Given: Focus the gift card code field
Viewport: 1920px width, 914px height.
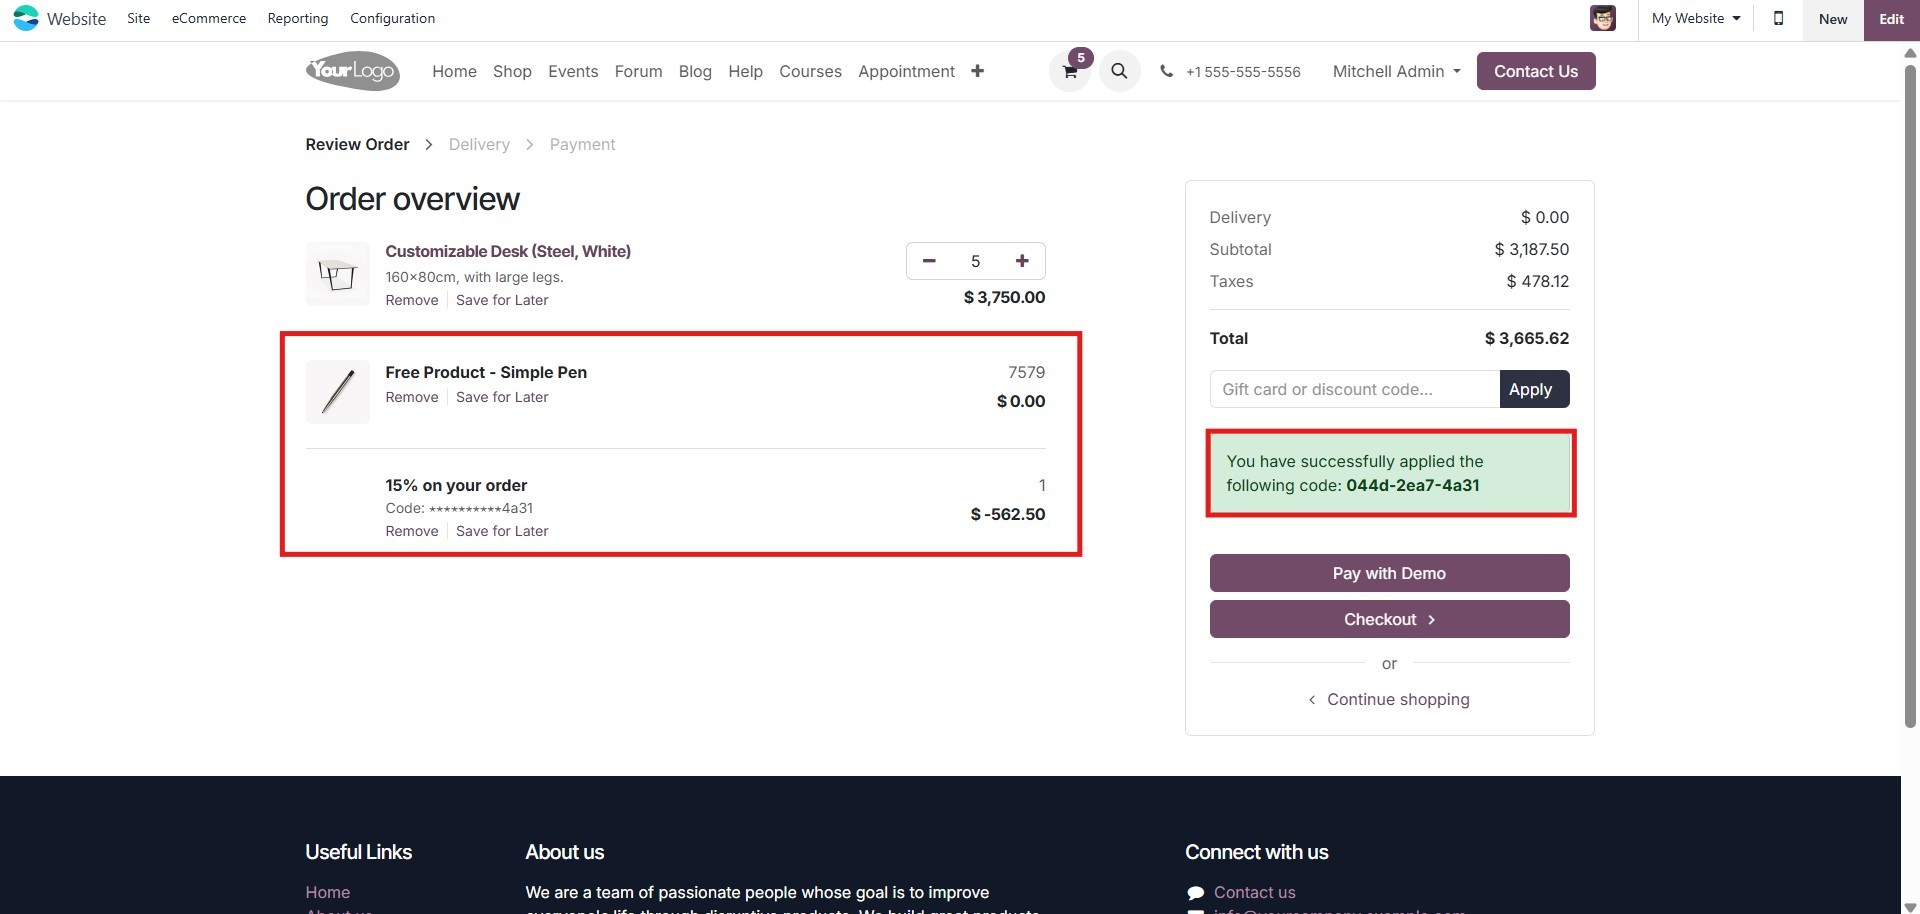Looking at the screenshot, I should [x=1354, y=389].
